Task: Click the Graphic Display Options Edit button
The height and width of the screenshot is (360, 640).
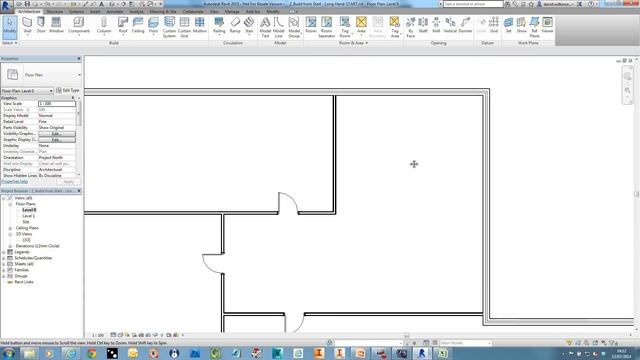Action: (57, 140)
